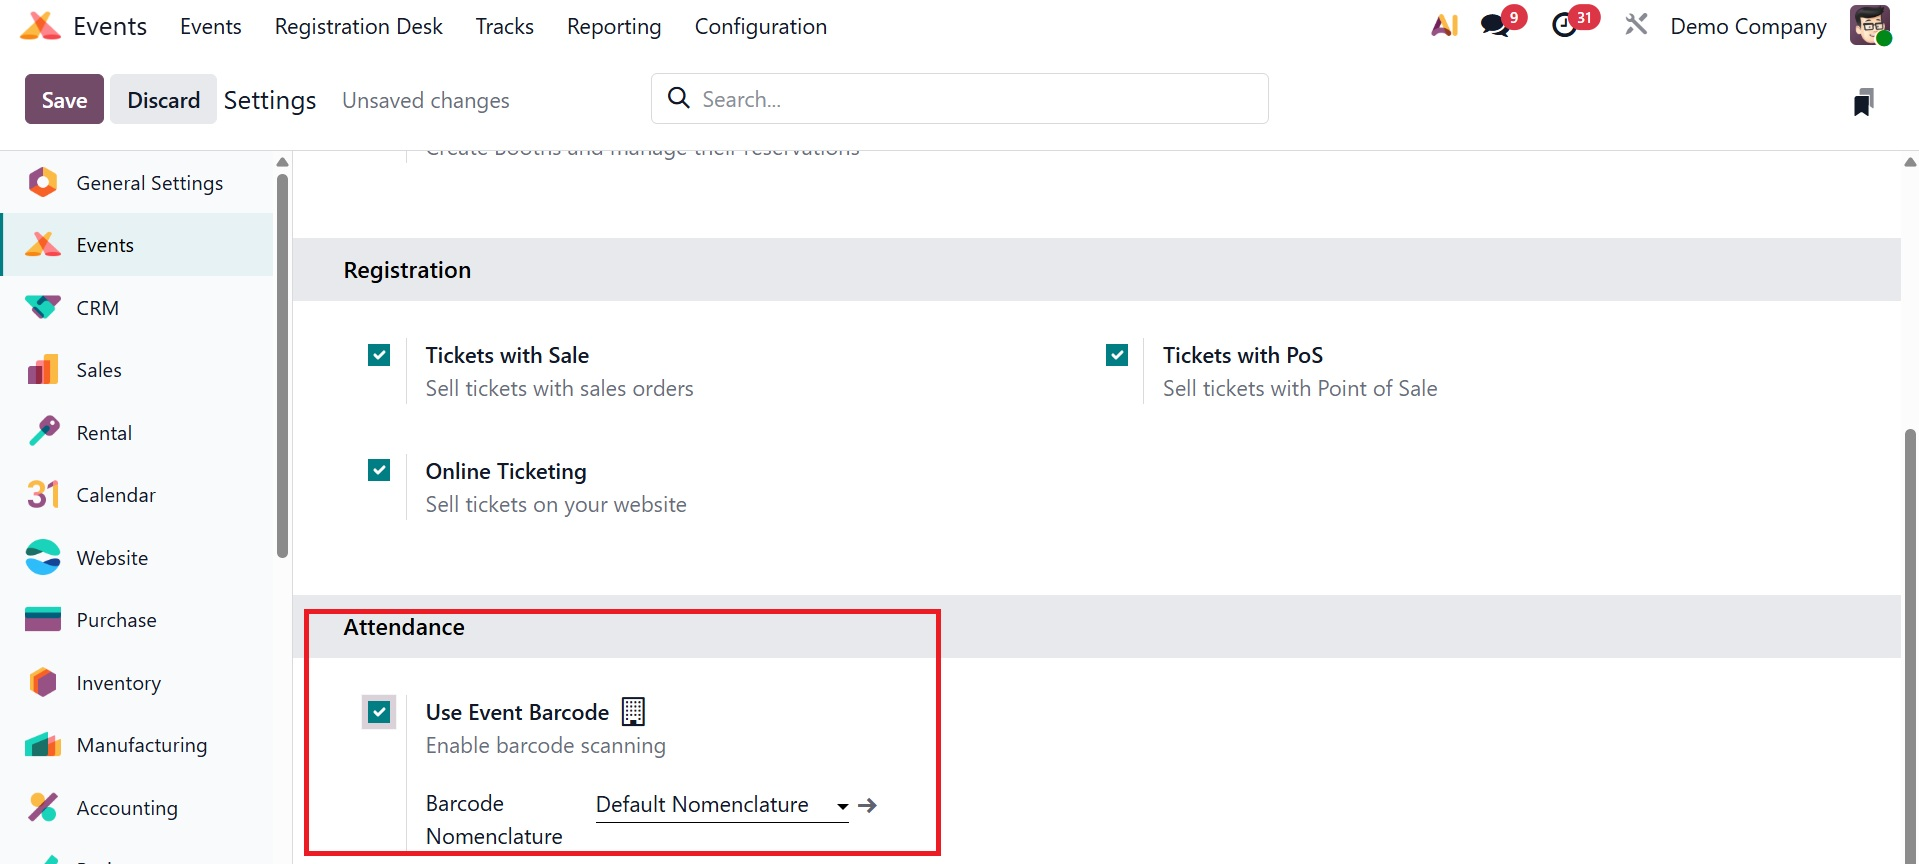This screenshot has width=1919, height=864.
Task: Untick the Use Event Barcode checkbox
Action: (379, 712)
